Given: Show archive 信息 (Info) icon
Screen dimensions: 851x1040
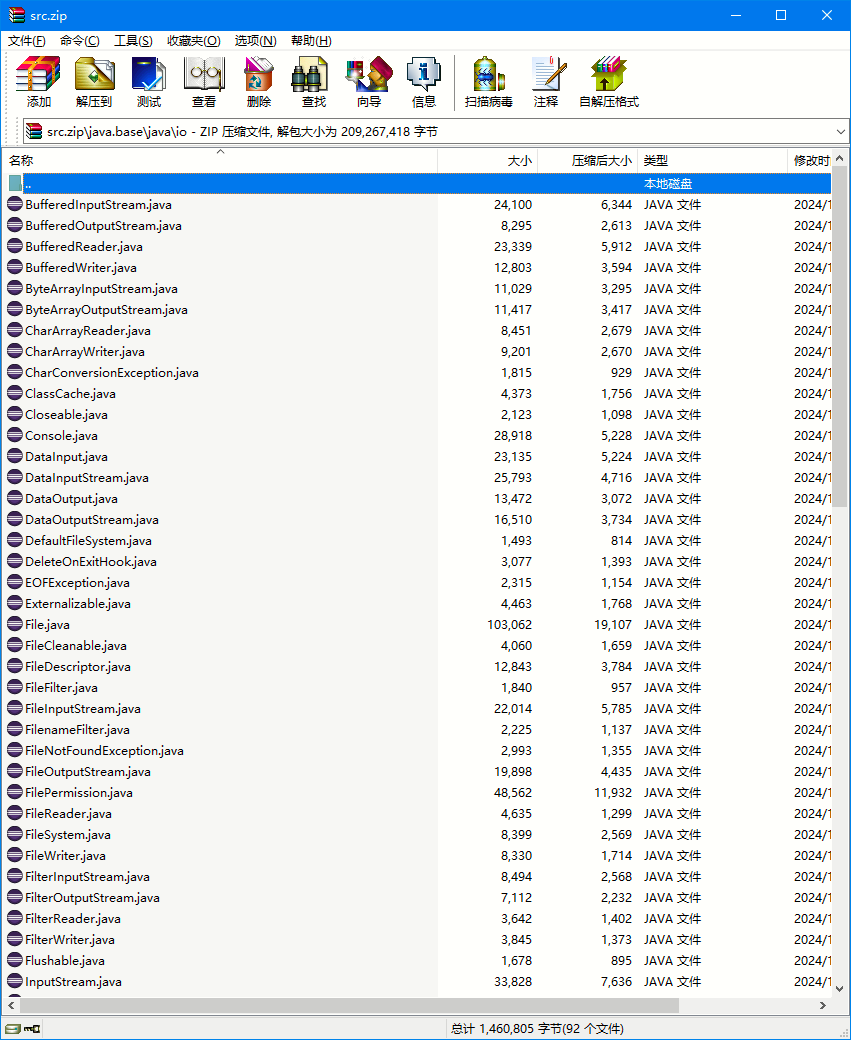Looking at the screenshot, I should [x=424, y=82].
